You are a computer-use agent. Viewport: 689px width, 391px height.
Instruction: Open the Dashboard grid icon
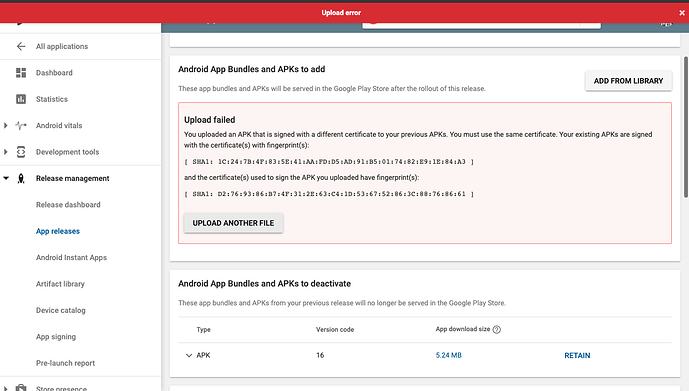(21, 72)
